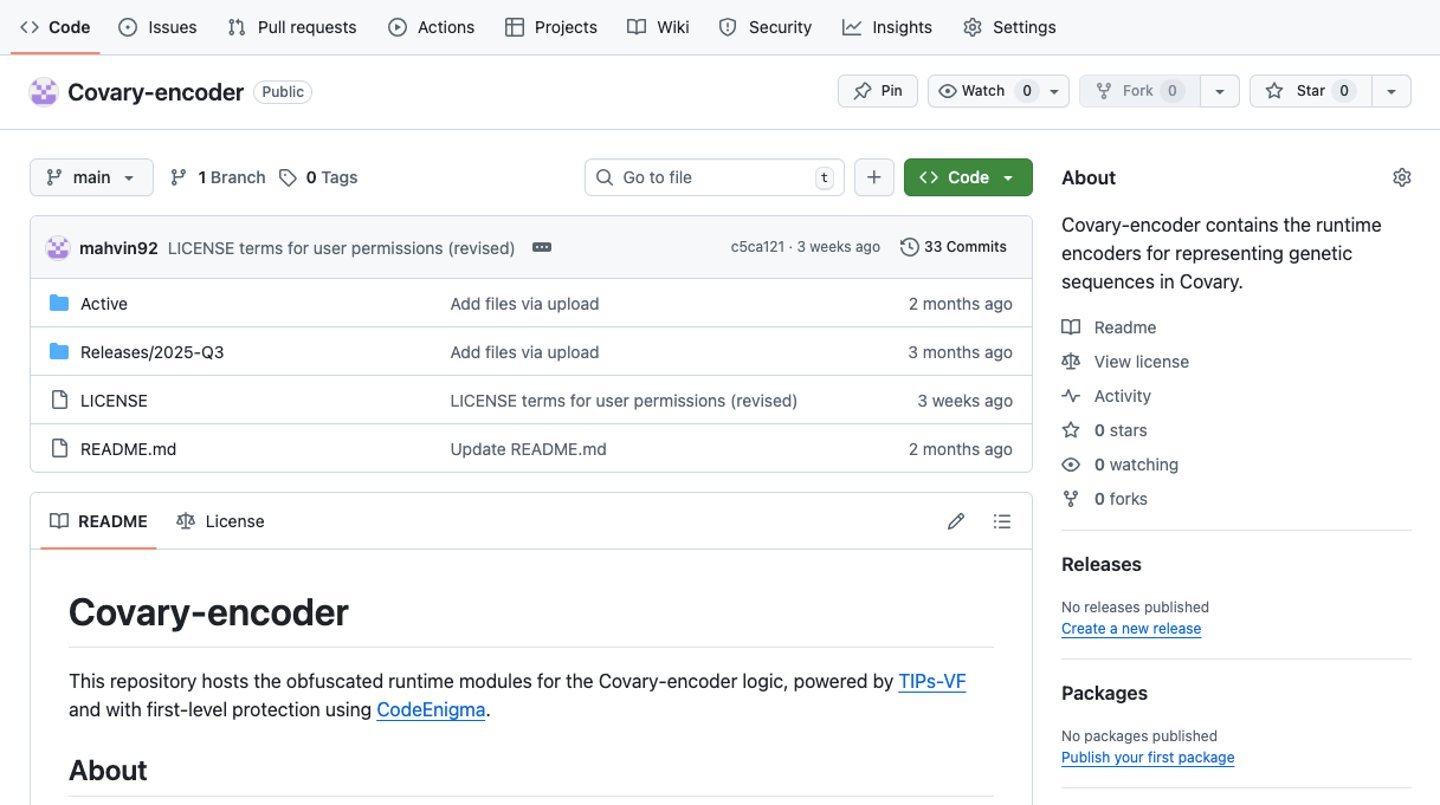The image size is (1440, 805).
Task: Click the Packages heading link
Action: pos(1104,693)
